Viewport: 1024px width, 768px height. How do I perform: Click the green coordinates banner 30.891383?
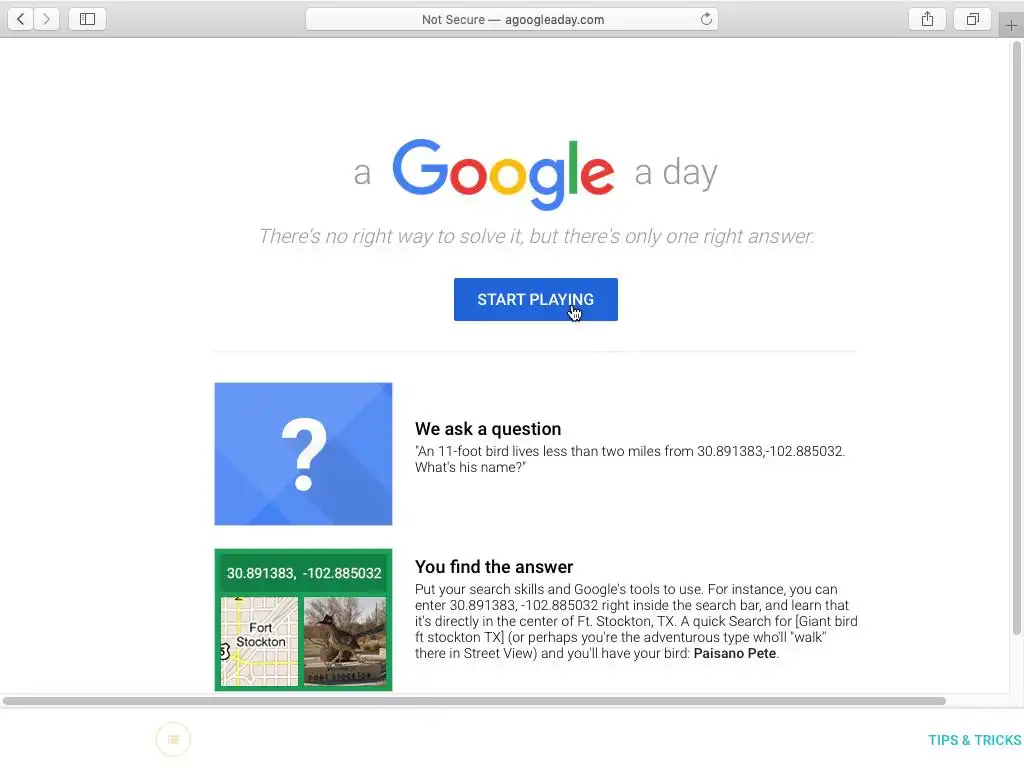click(x=304, y=573)
